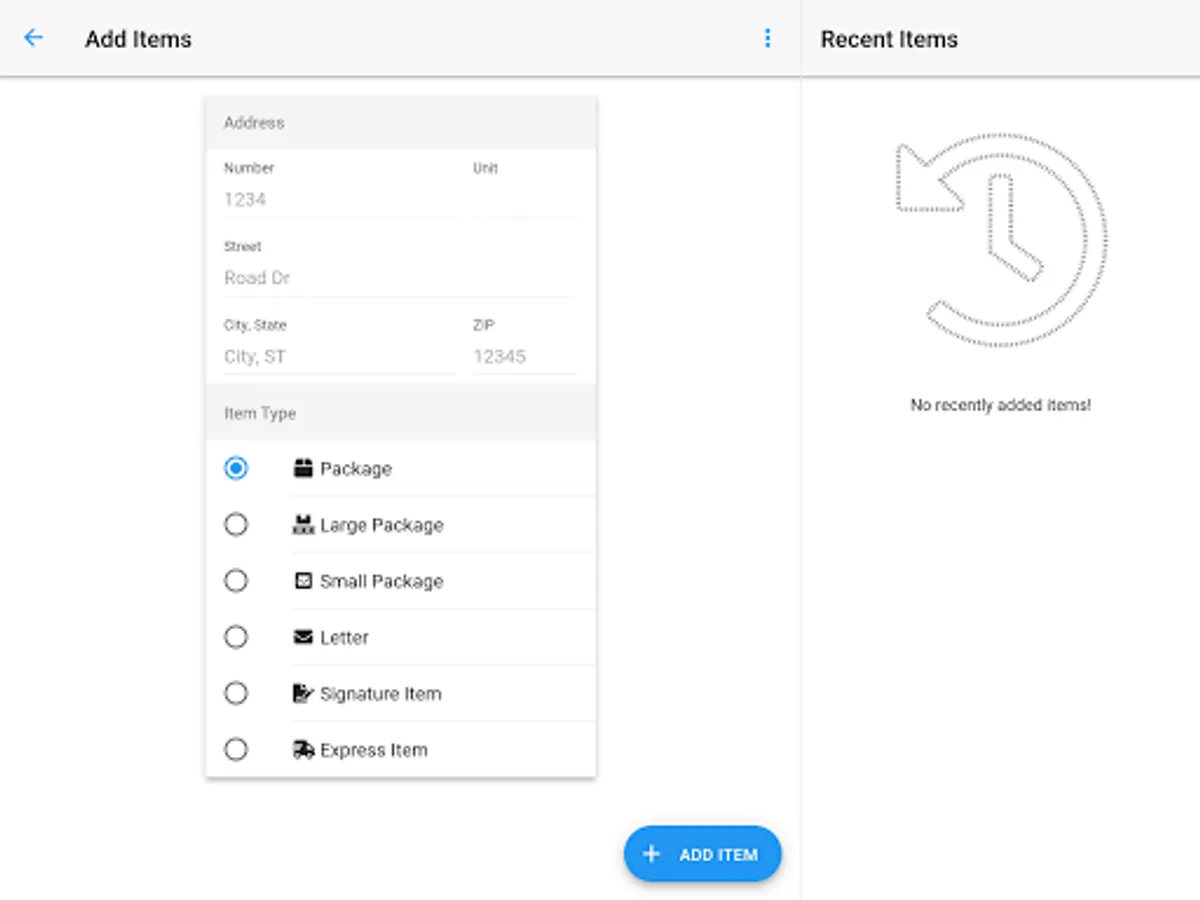Click the Large Package label text
The width and height of the screenshot is (1200, 900).
381,525
